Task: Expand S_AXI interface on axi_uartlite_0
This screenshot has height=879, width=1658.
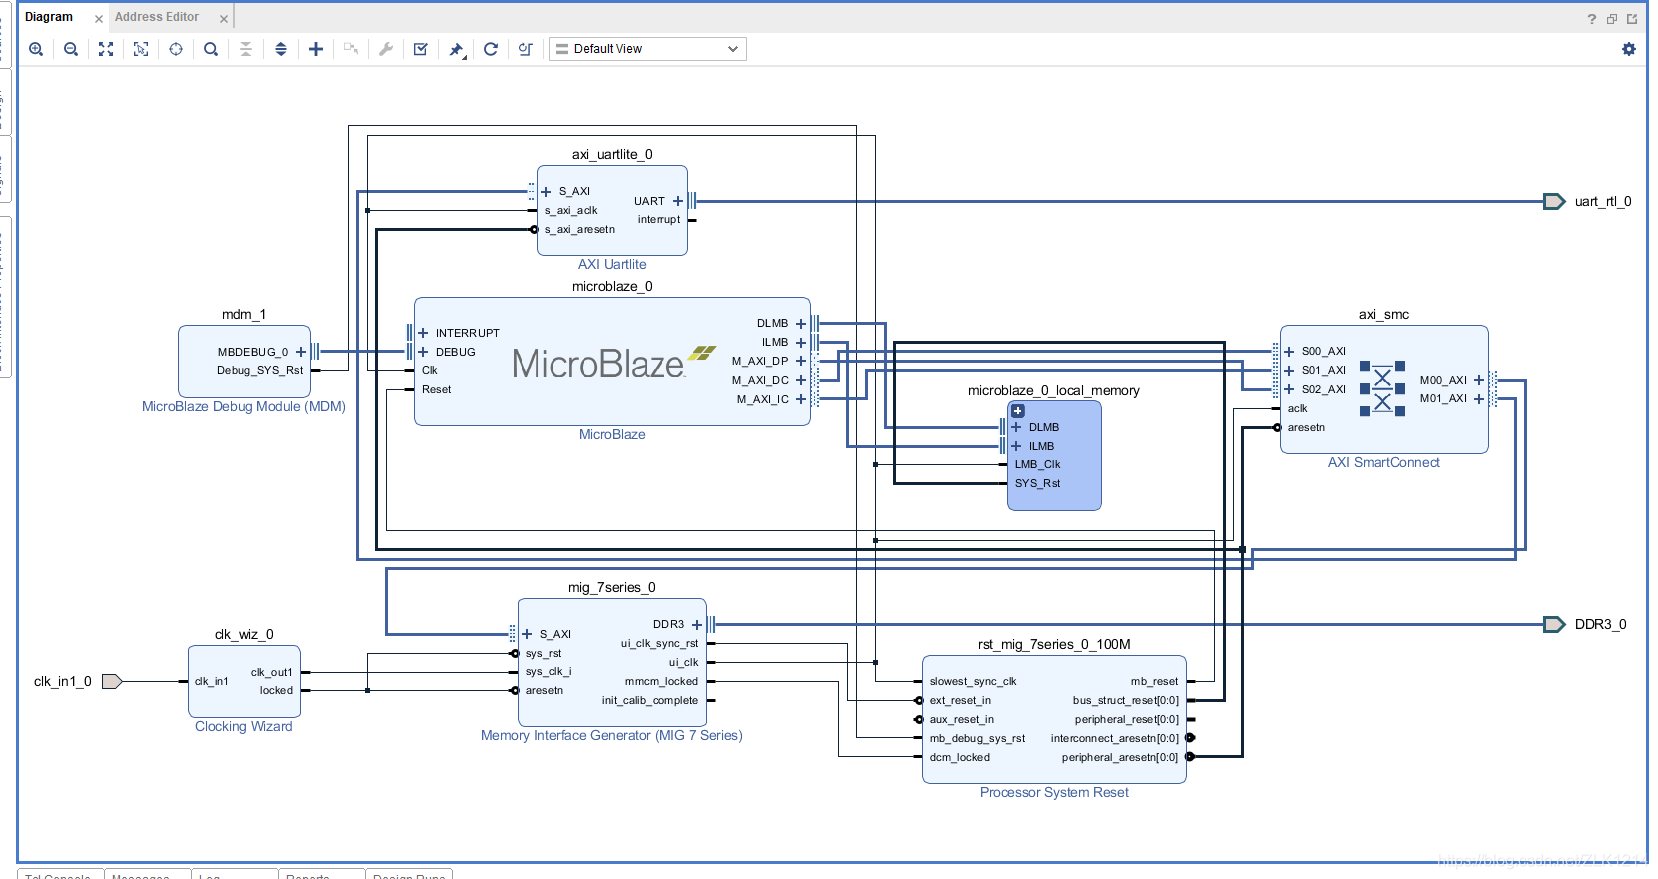Action: click(546, 192)
